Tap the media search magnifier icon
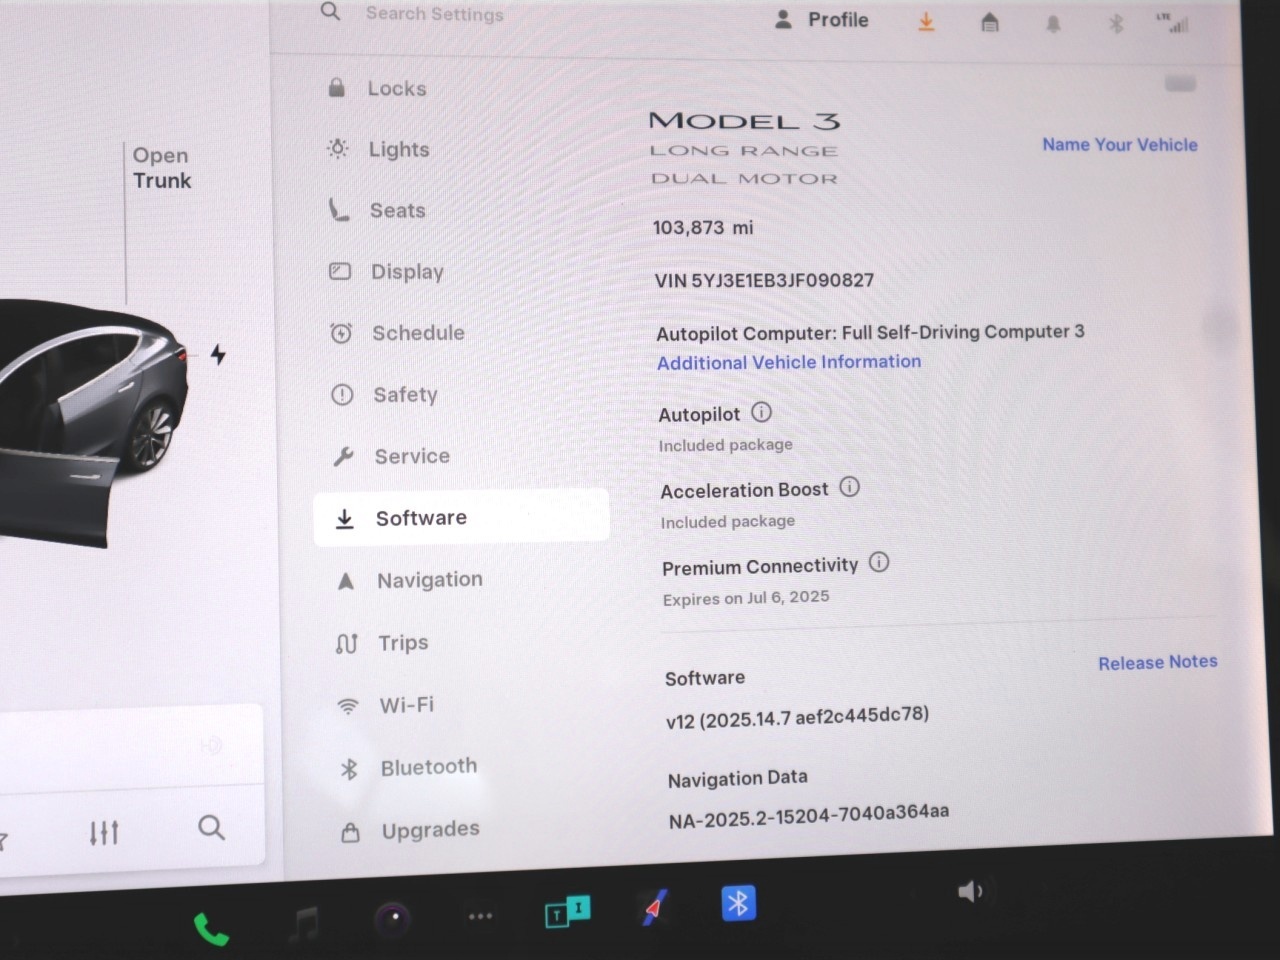 [x=211, y=828]
